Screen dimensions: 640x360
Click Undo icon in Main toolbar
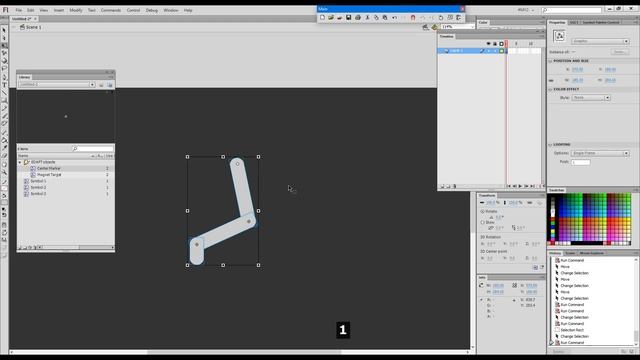click(x=394, y=18)
